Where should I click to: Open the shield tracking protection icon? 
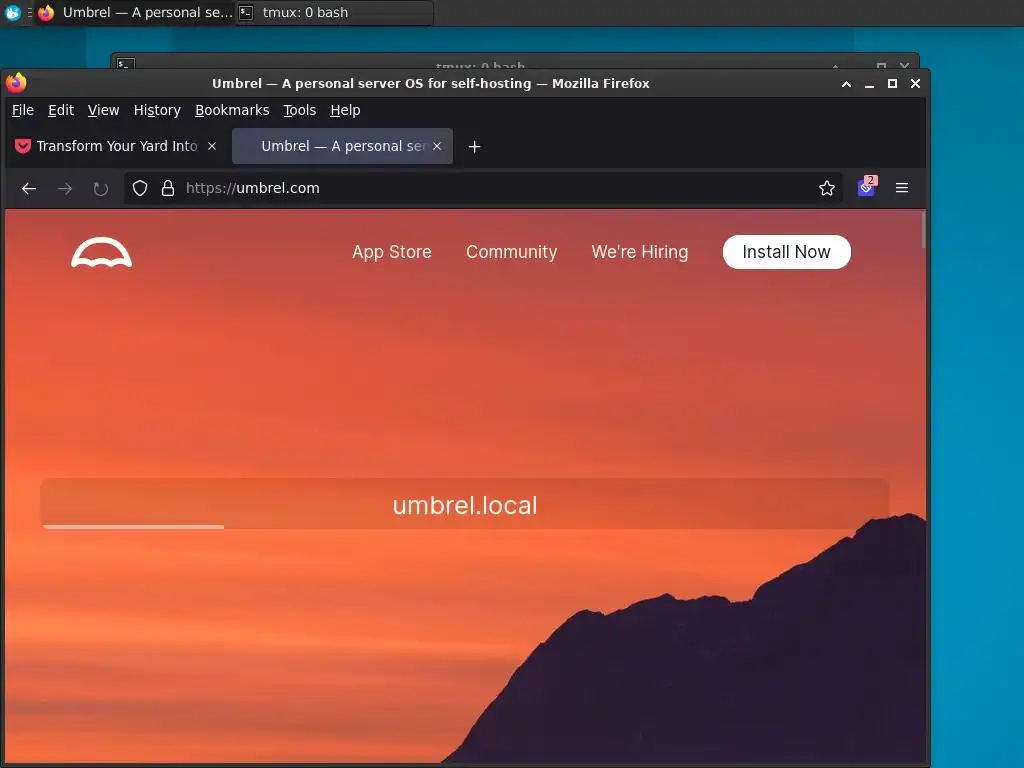pos(140,188)
